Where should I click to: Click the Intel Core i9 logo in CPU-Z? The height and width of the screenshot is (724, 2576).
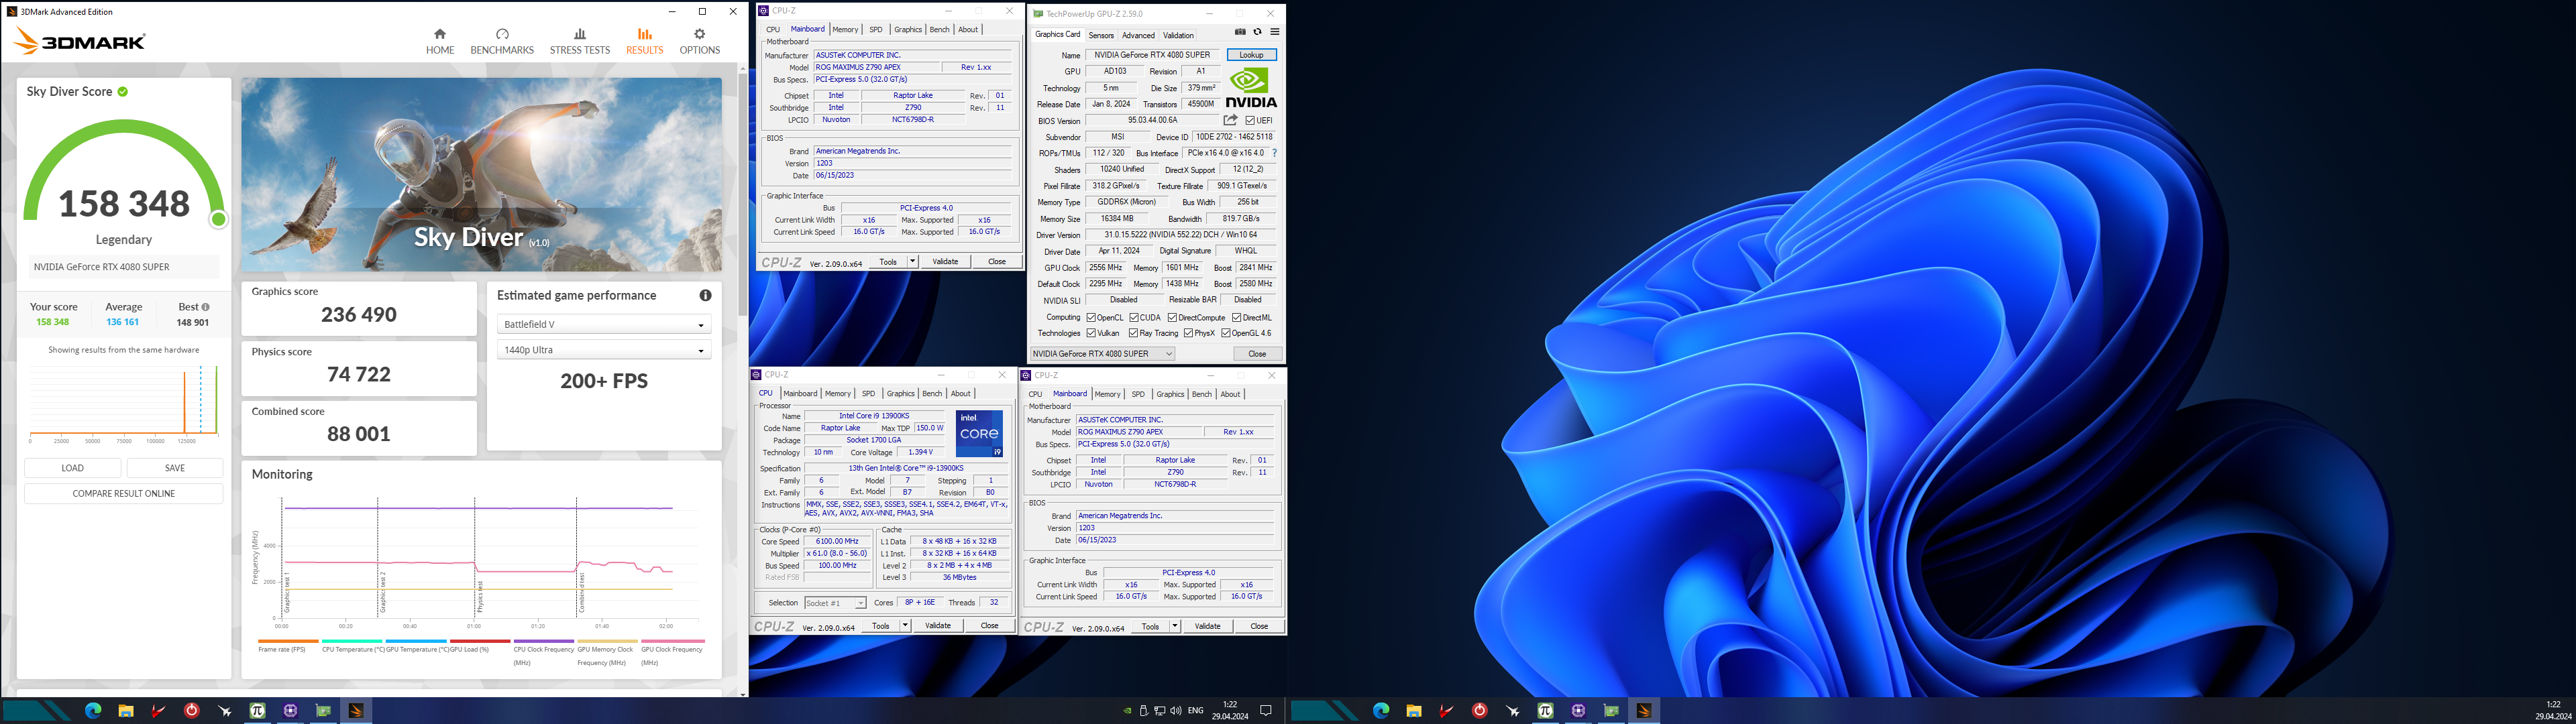coord(979,434)
